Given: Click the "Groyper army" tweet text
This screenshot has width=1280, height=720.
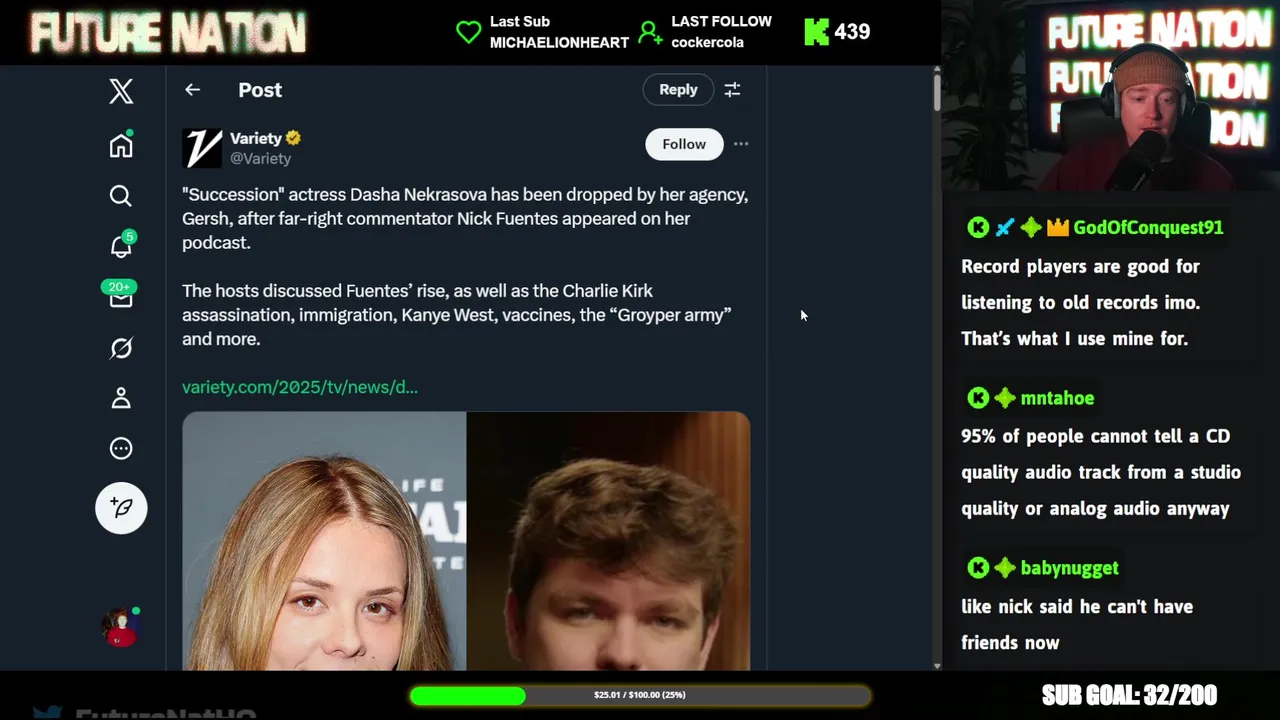Looking at the screenshot, I should pos(670,315).
